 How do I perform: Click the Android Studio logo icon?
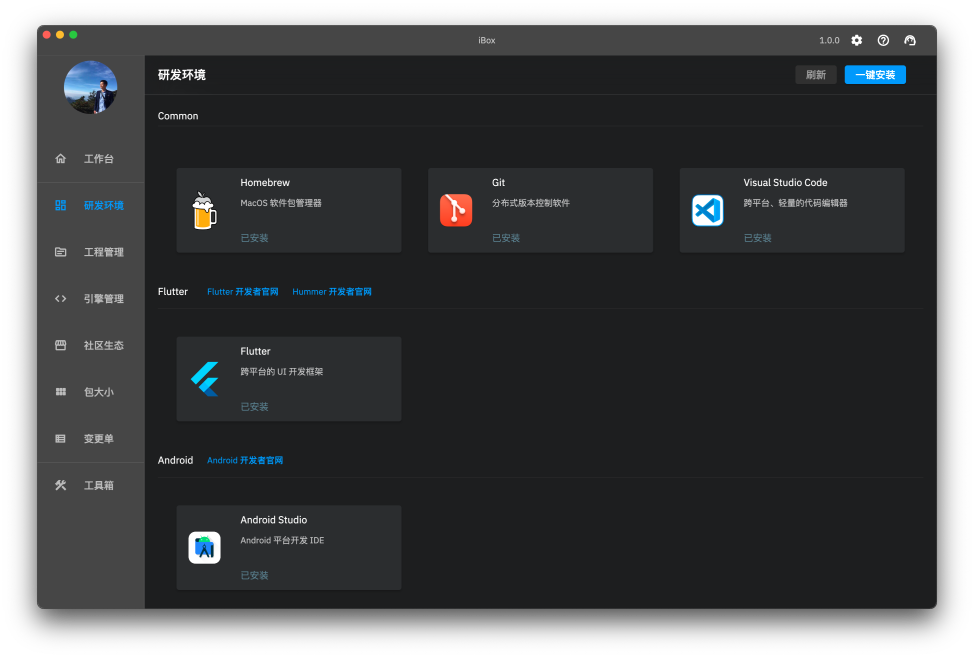coord(204,547)
